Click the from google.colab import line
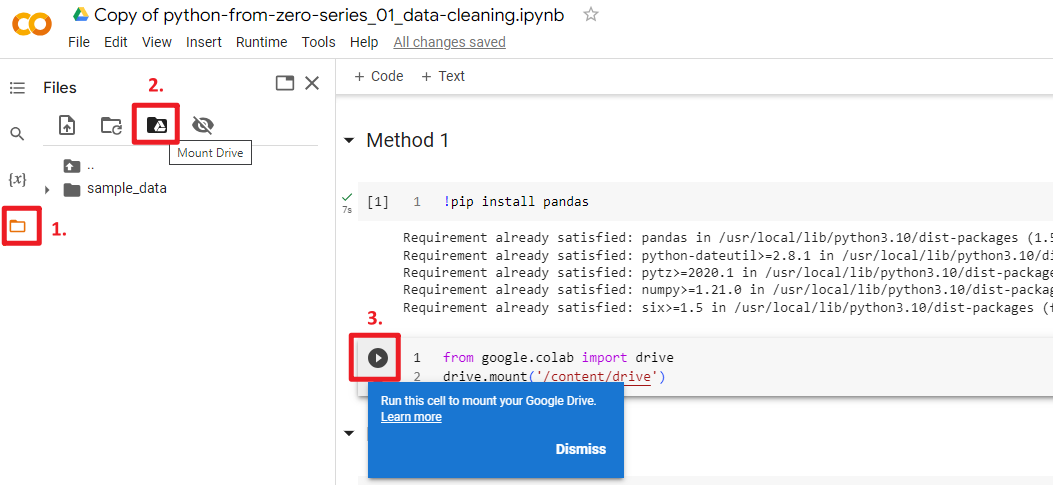 558,357
